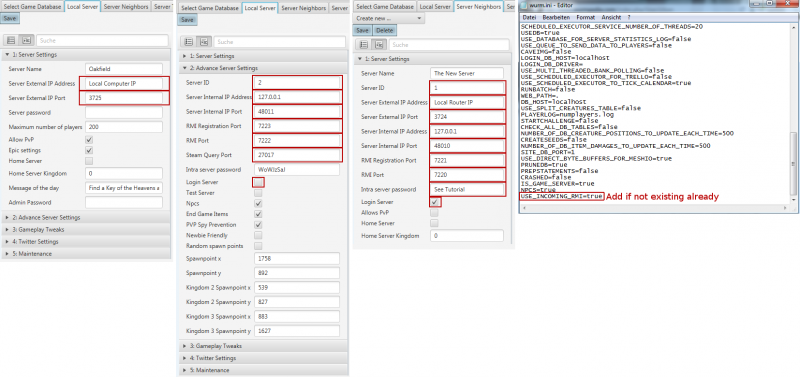The image size is (800, 377).
Task: Enable the Newbie Friendly checkbox
Action: coord(258,236)
